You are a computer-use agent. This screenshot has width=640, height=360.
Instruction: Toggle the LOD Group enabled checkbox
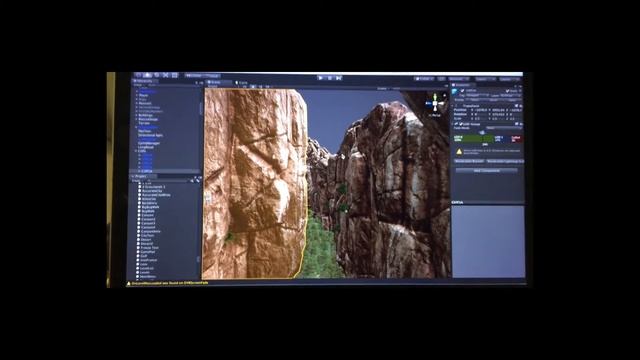tap(461, 124)
